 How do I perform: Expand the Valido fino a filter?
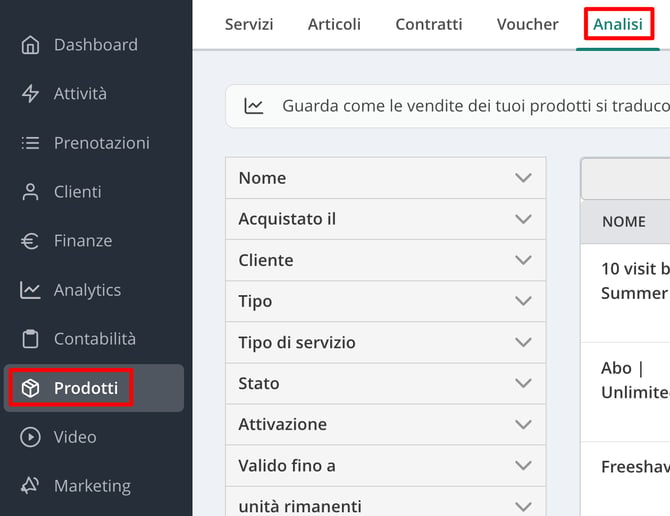pos(385,466)
